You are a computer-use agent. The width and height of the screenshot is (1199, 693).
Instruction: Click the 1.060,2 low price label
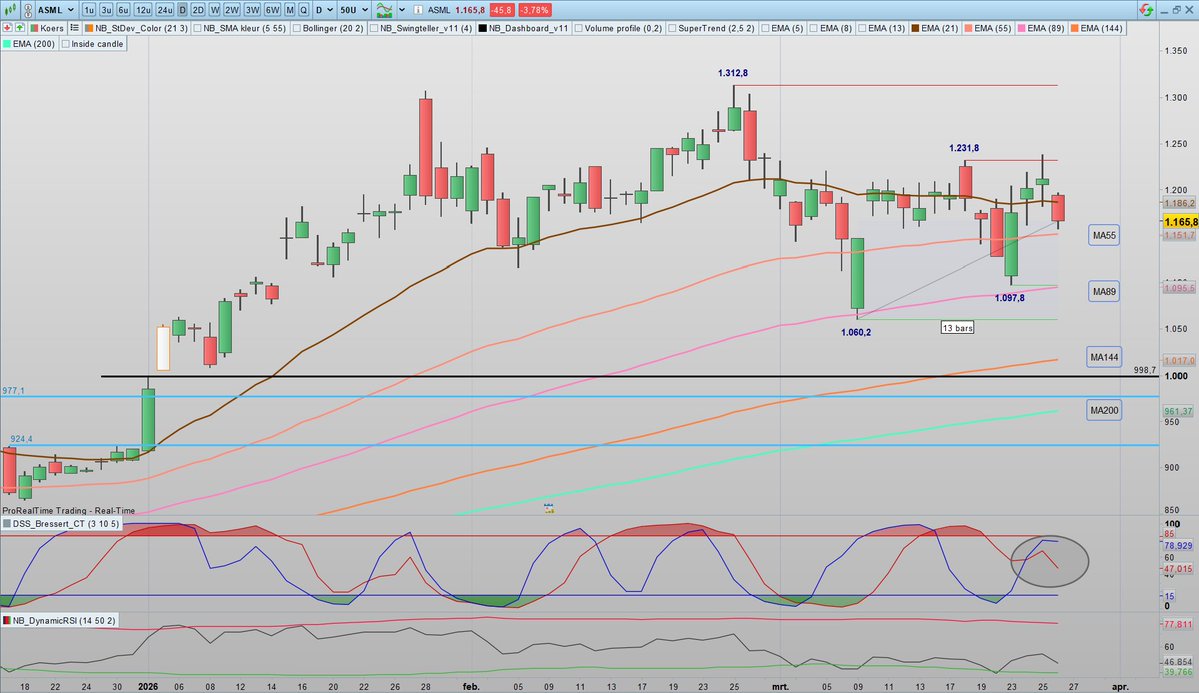click(856, 333)
